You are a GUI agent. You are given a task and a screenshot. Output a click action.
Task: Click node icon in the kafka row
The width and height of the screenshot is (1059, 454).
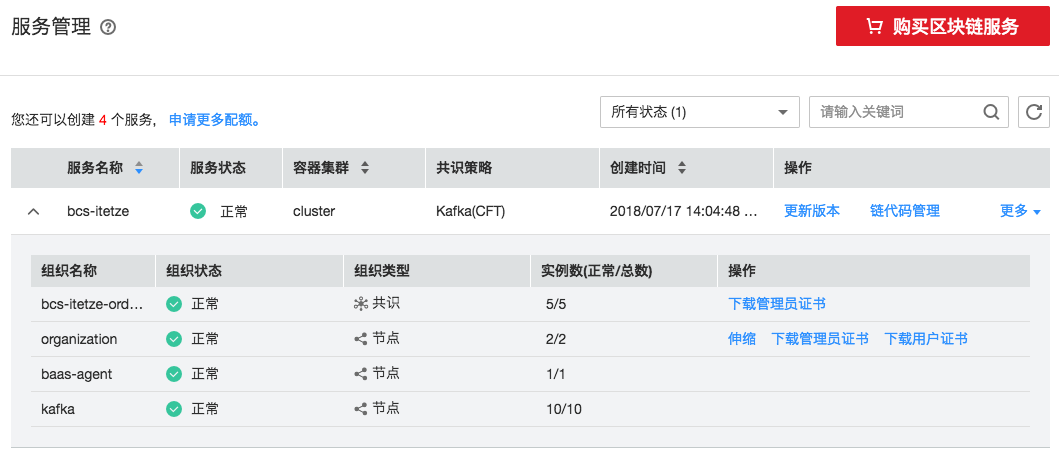[x=361, y=408]
